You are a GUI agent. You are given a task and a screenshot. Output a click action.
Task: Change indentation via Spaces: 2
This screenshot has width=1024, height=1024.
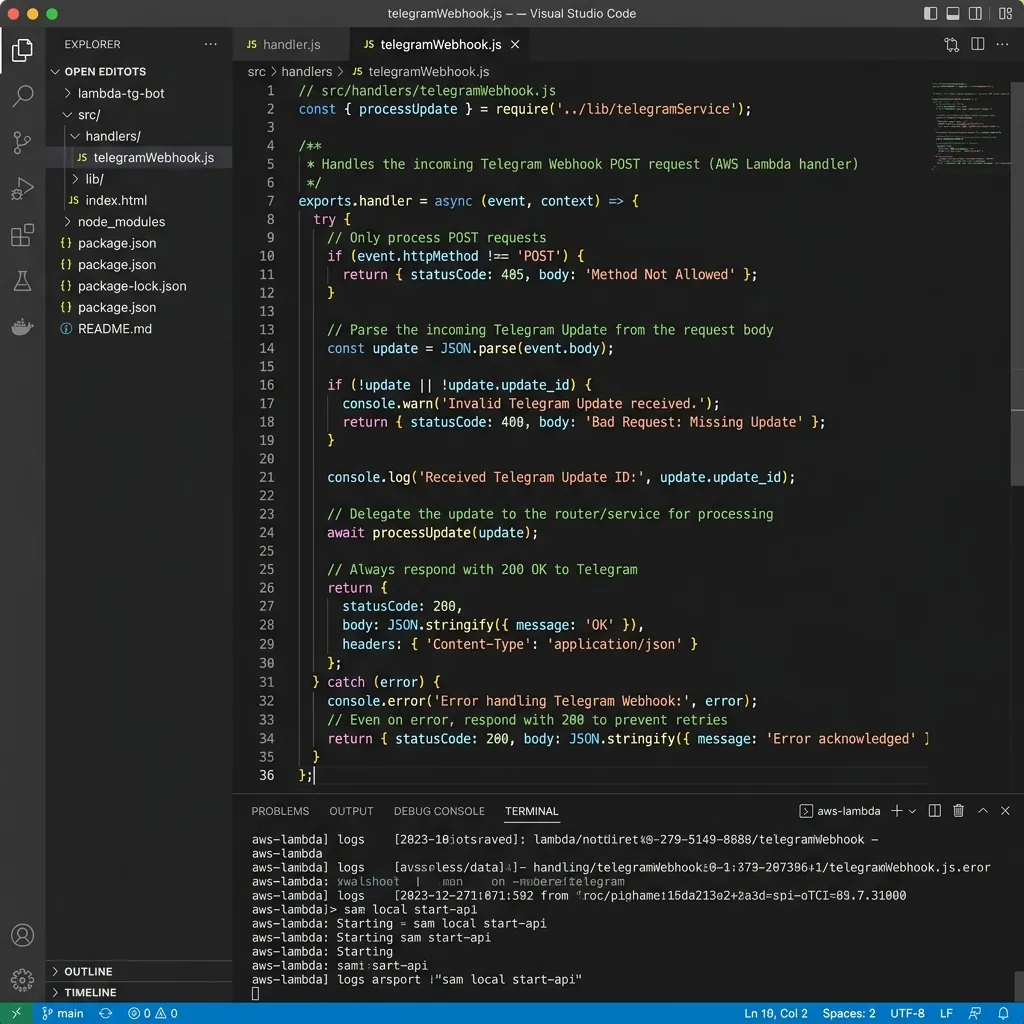tap(849, 1014)
